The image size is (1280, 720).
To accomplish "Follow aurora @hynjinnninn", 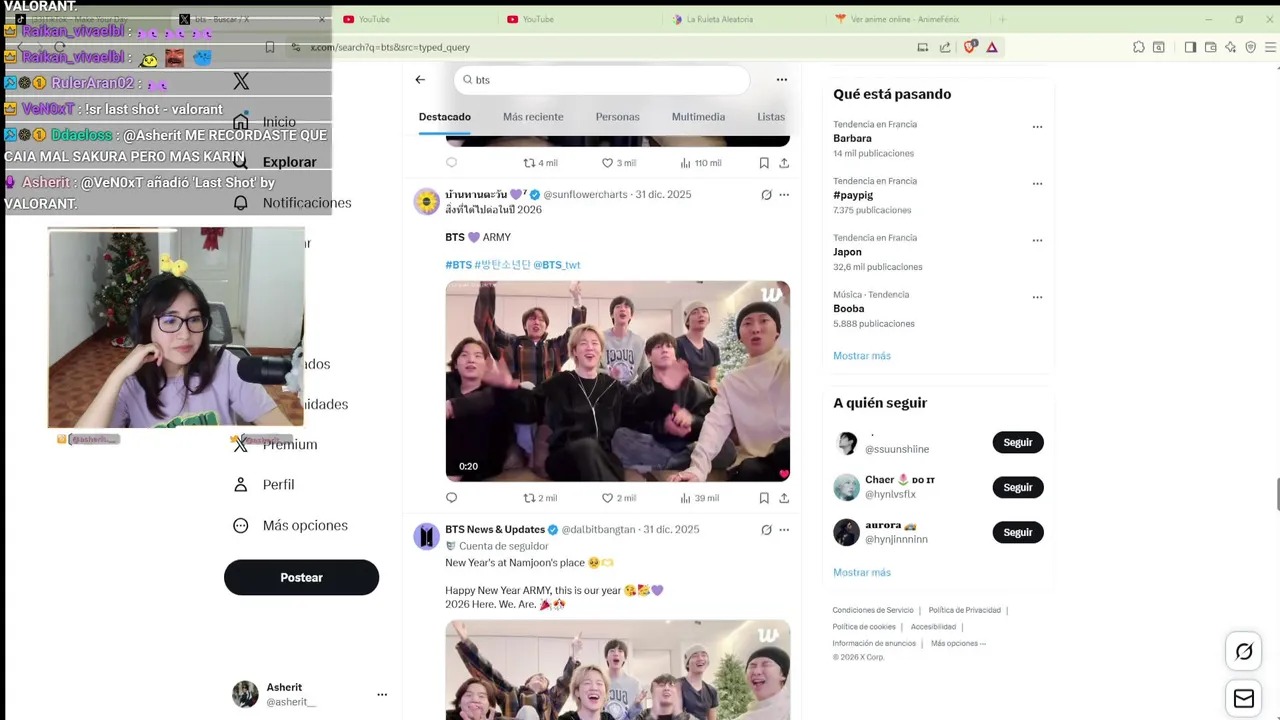I will pos(1018,533).
